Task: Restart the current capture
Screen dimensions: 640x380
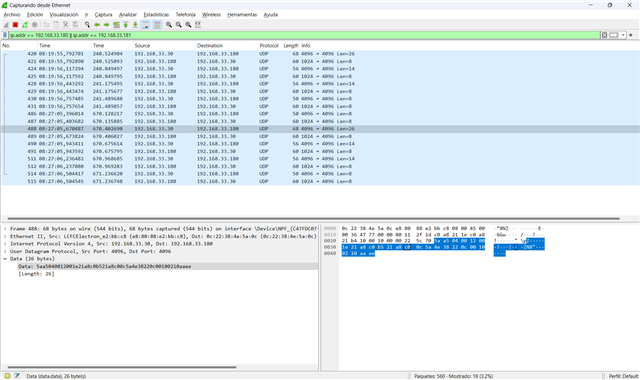Action: click(x=25, y=25)
